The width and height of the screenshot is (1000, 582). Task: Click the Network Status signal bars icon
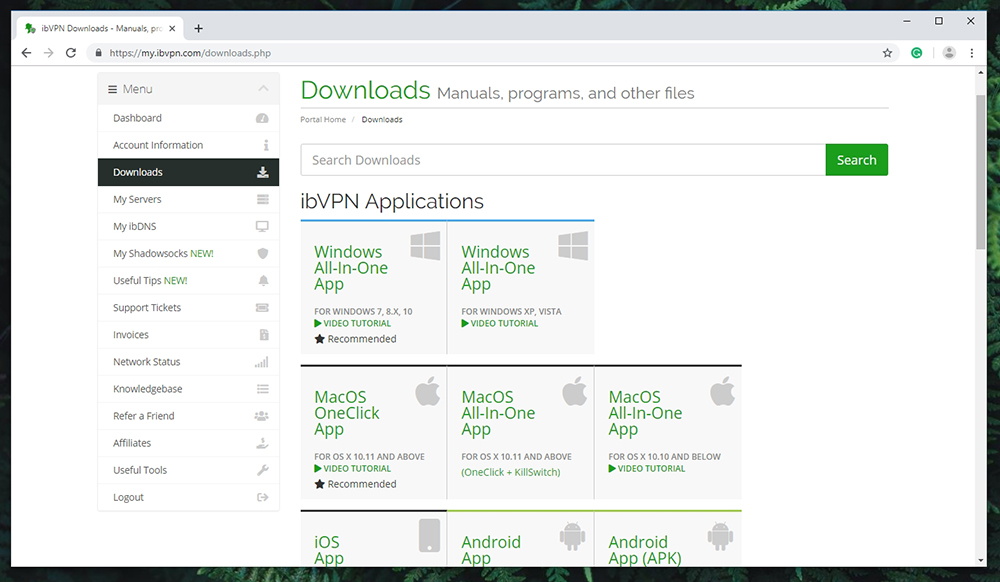tap(261, 362)
